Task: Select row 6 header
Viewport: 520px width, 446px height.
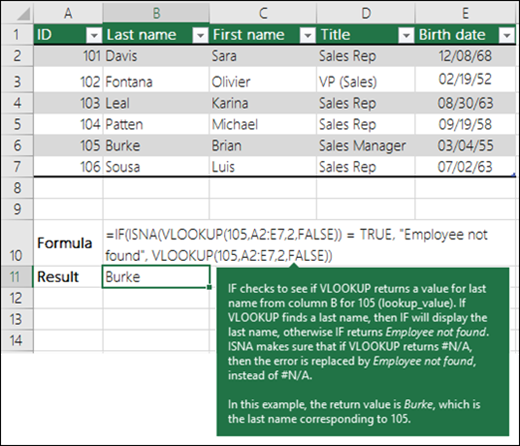Action: pyautogui.click(x=17, y=145)
